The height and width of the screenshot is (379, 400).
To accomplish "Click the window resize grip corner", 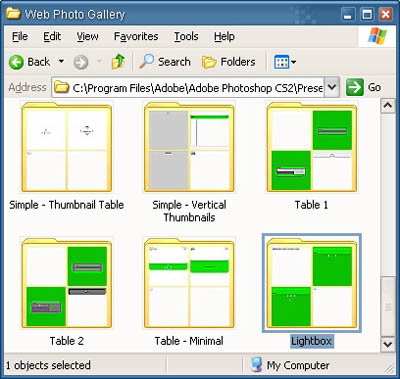I will [389, 367].
